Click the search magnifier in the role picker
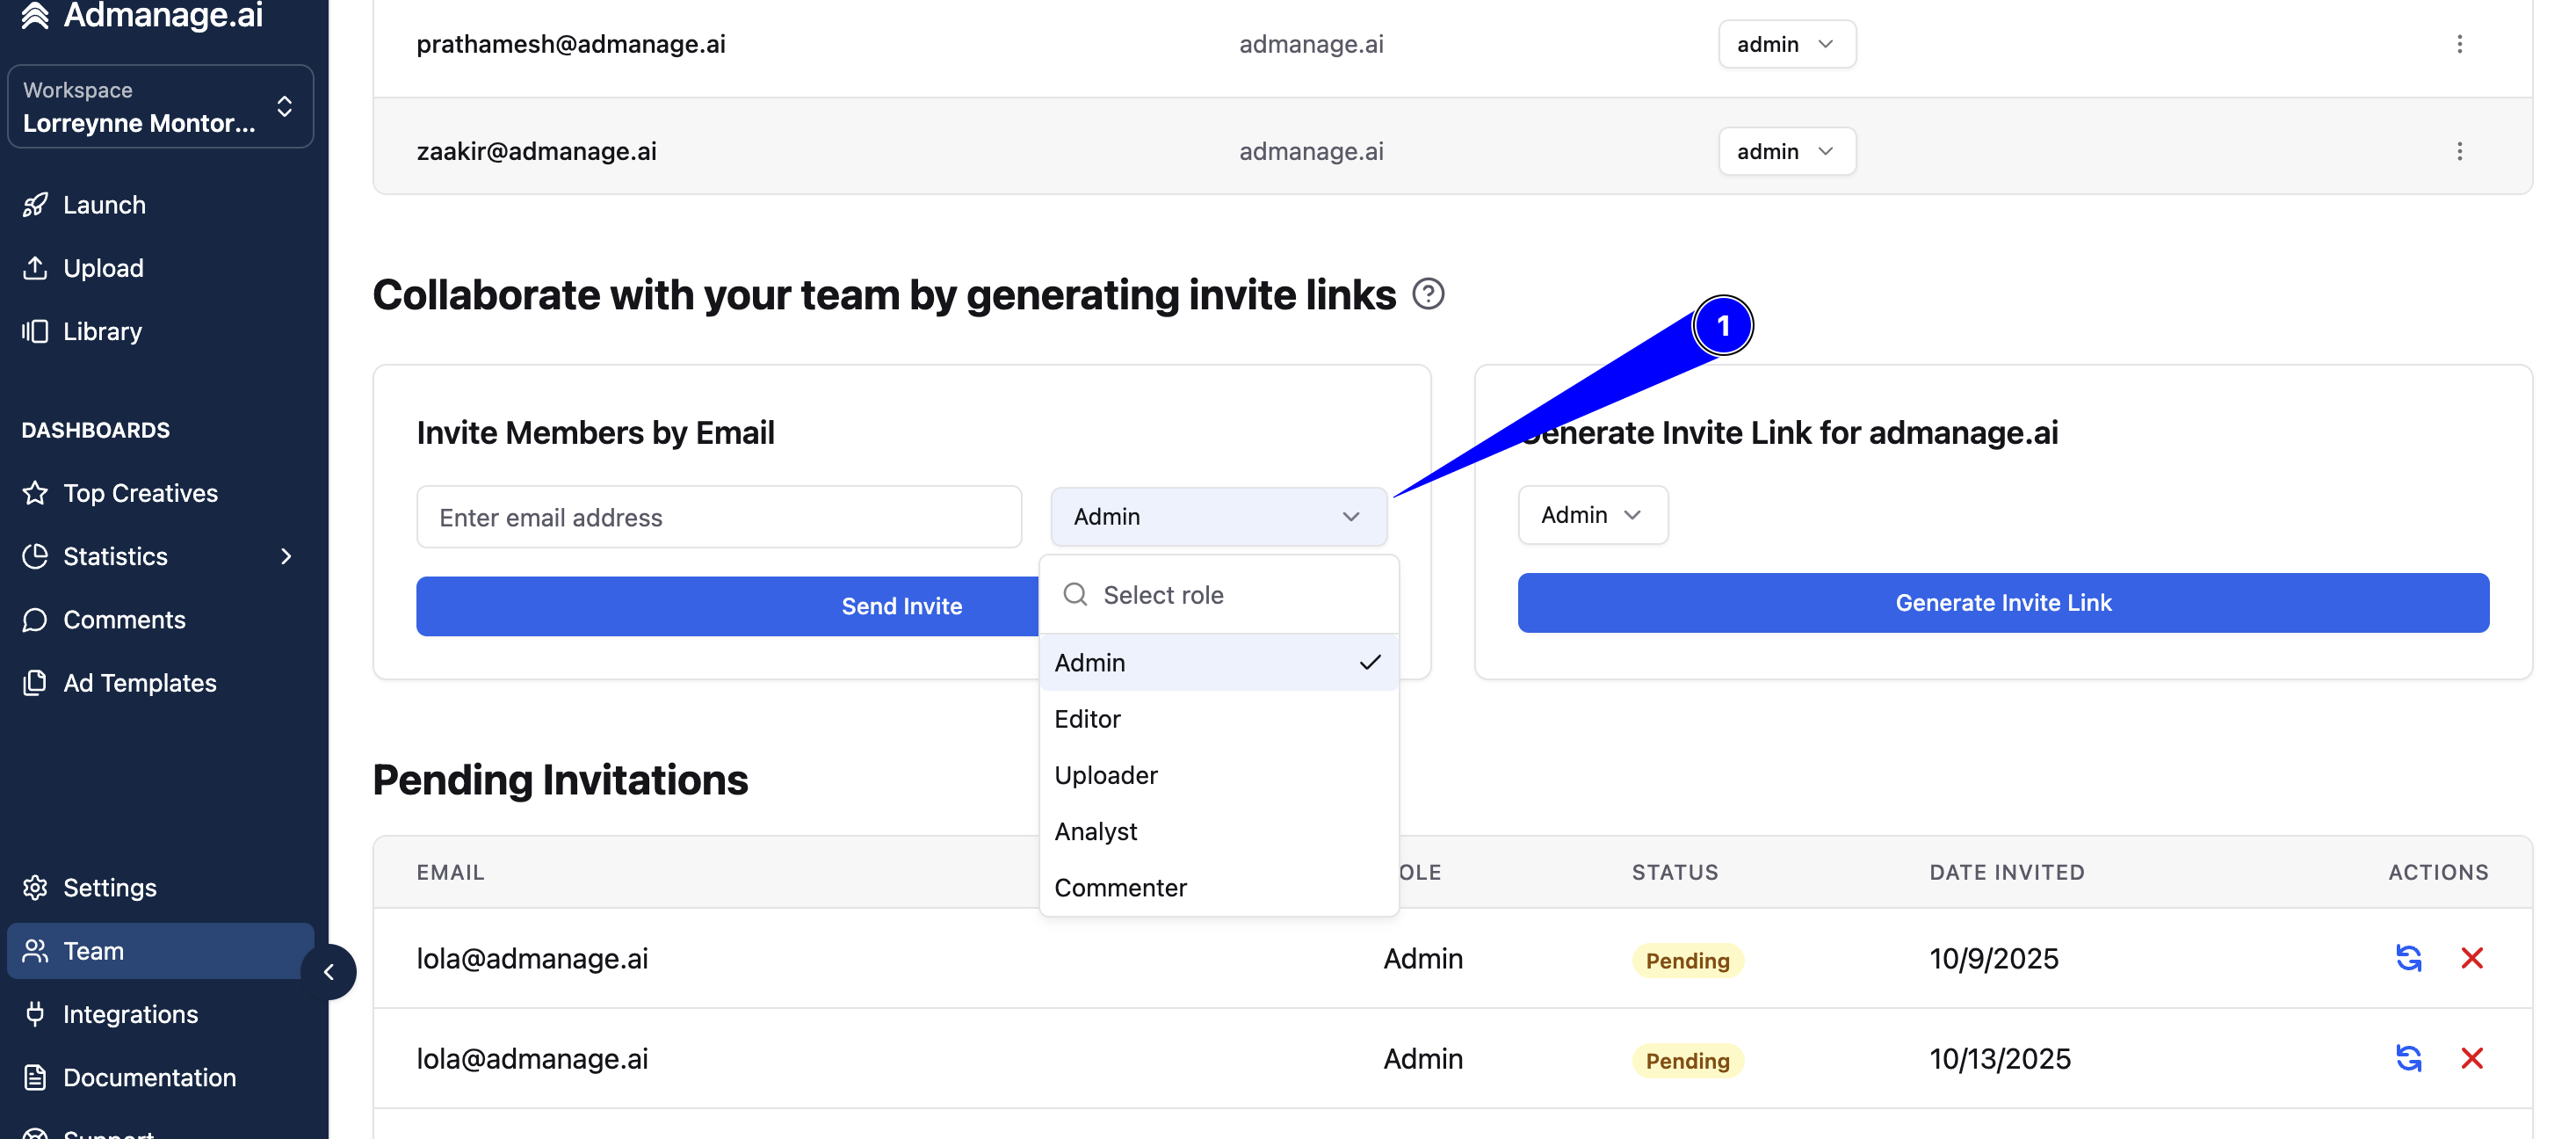2576x1139 pixels. (1075, 595)
